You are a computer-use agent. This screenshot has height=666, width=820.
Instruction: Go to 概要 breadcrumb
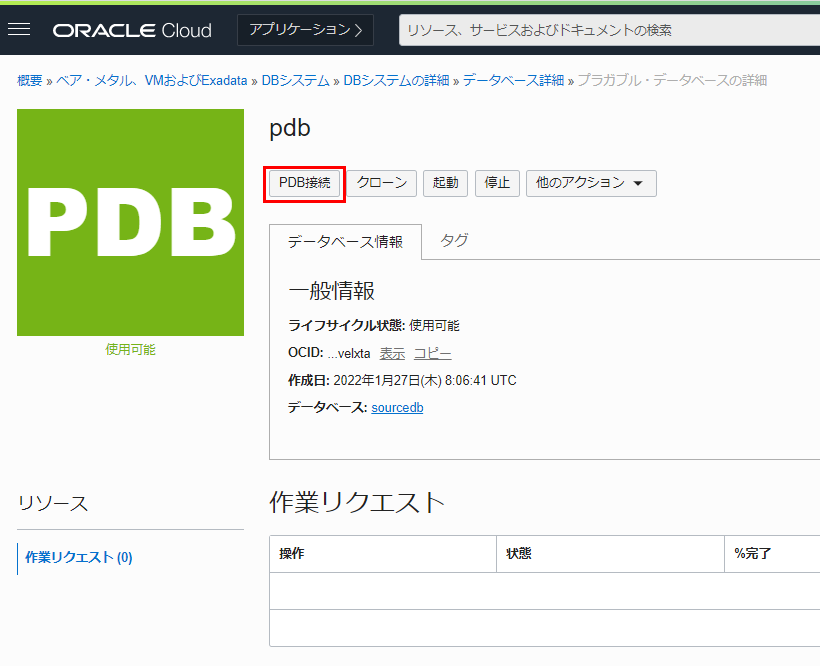(x=29, y=80)
